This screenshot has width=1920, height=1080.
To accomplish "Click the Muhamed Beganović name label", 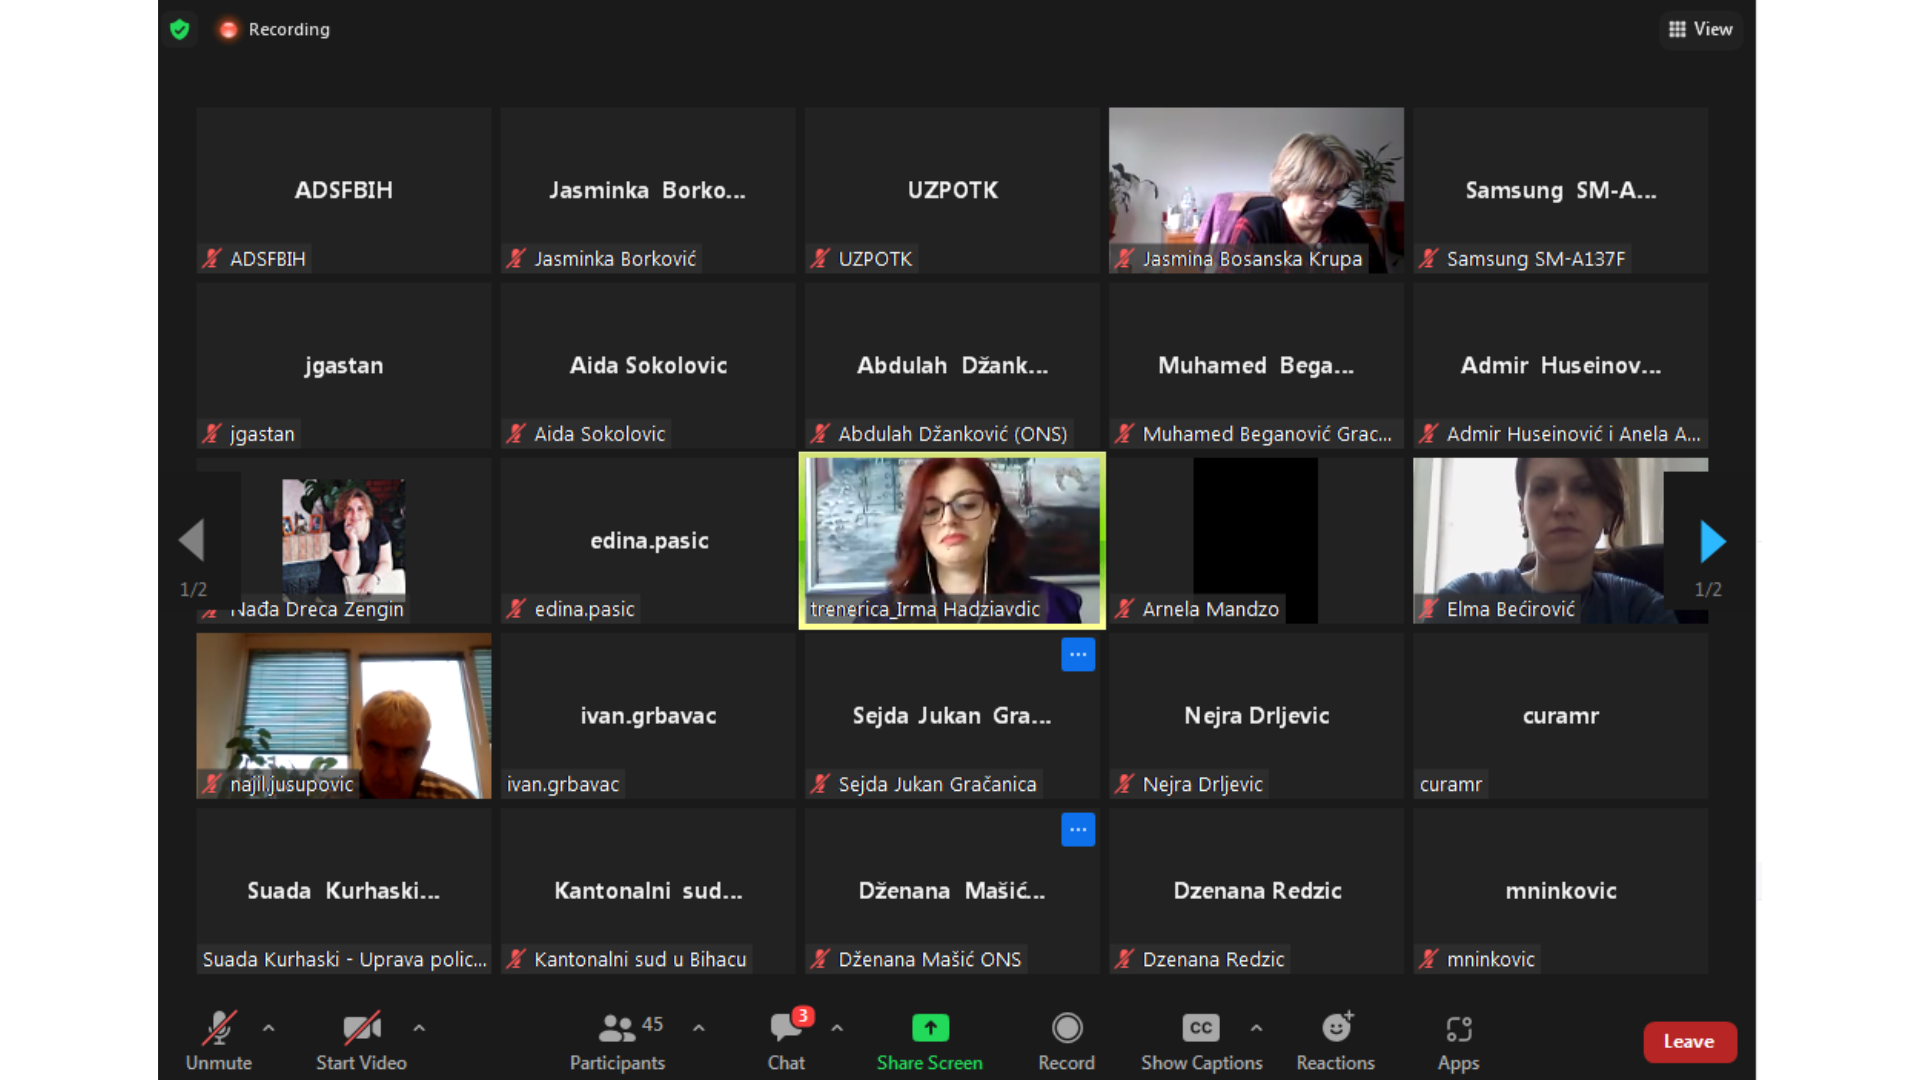I will pos(1267,434).
